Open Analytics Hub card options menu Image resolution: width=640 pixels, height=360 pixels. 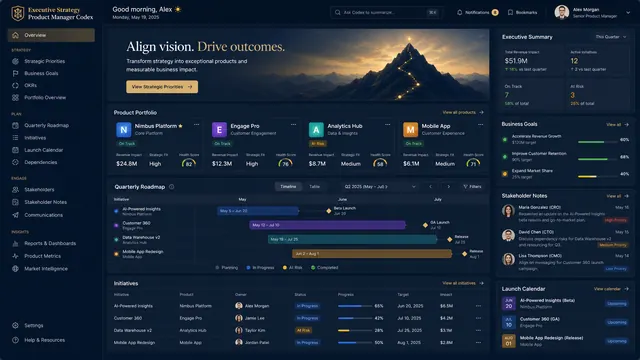(387, 124)
